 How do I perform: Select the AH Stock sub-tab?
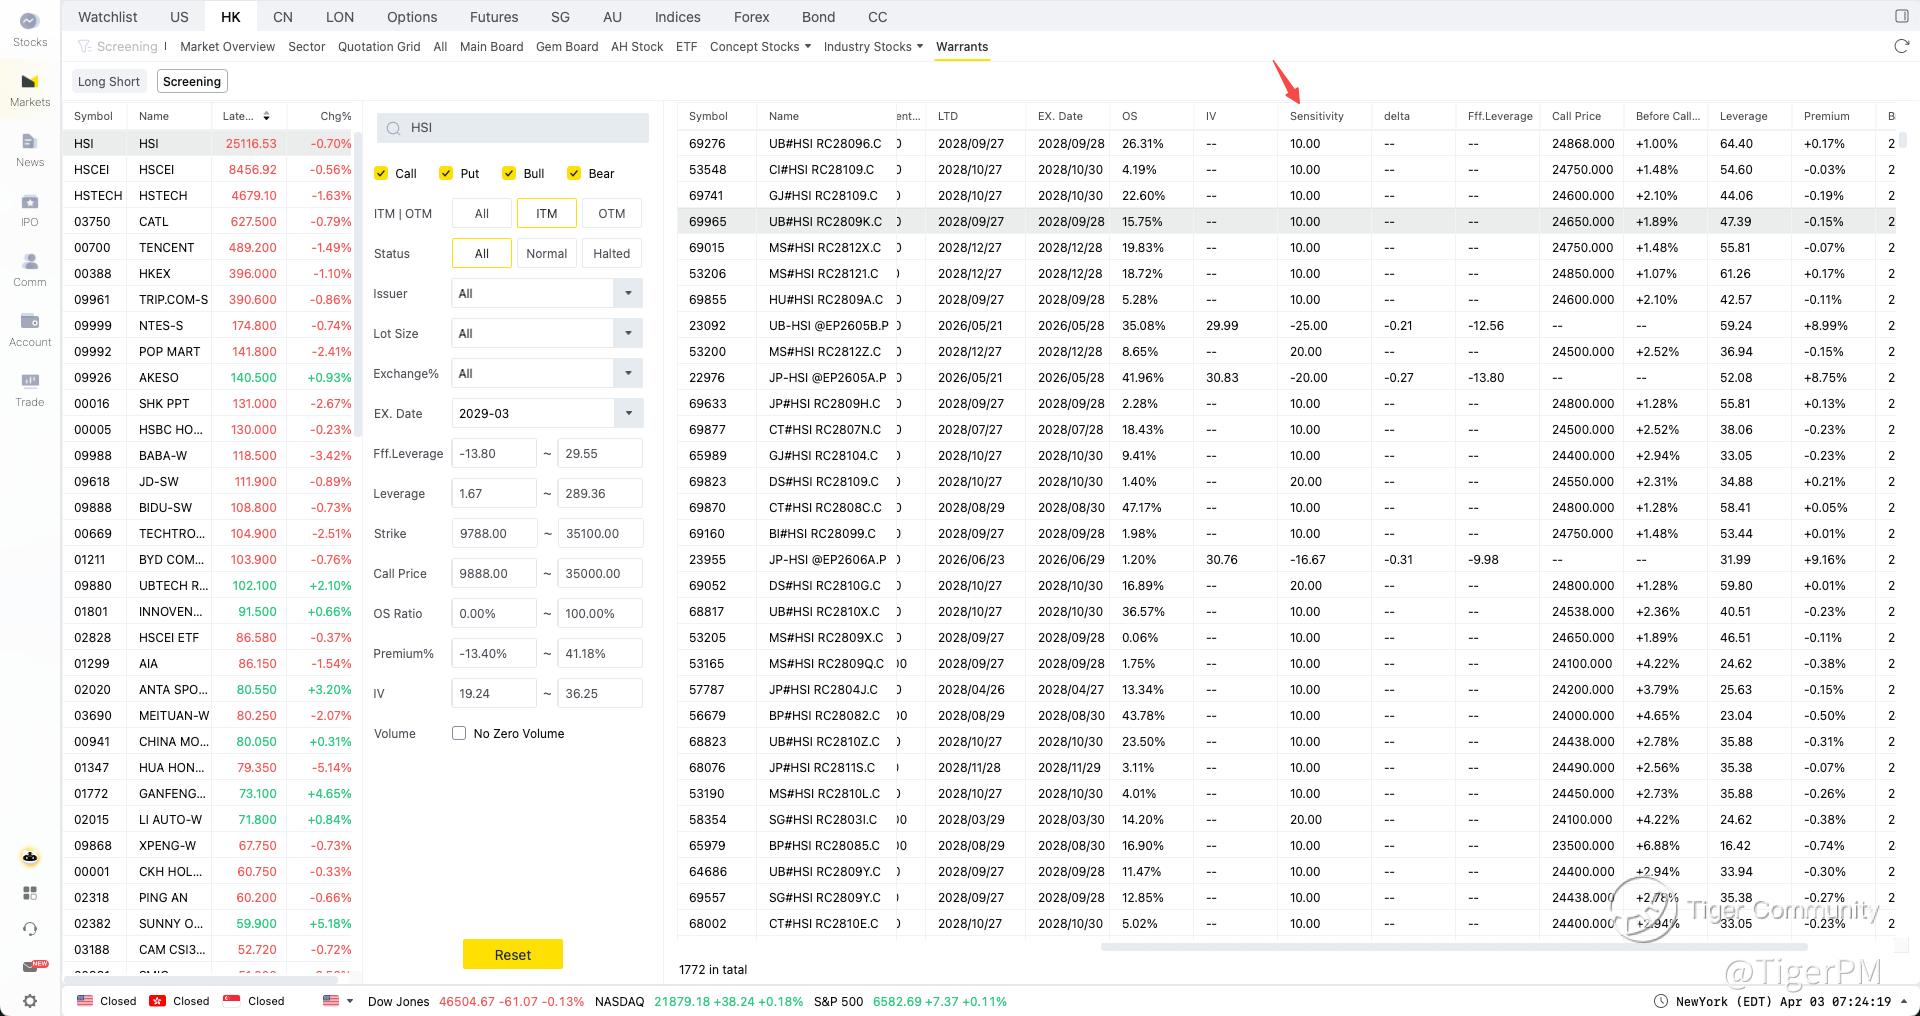click(x=637, y=47)
